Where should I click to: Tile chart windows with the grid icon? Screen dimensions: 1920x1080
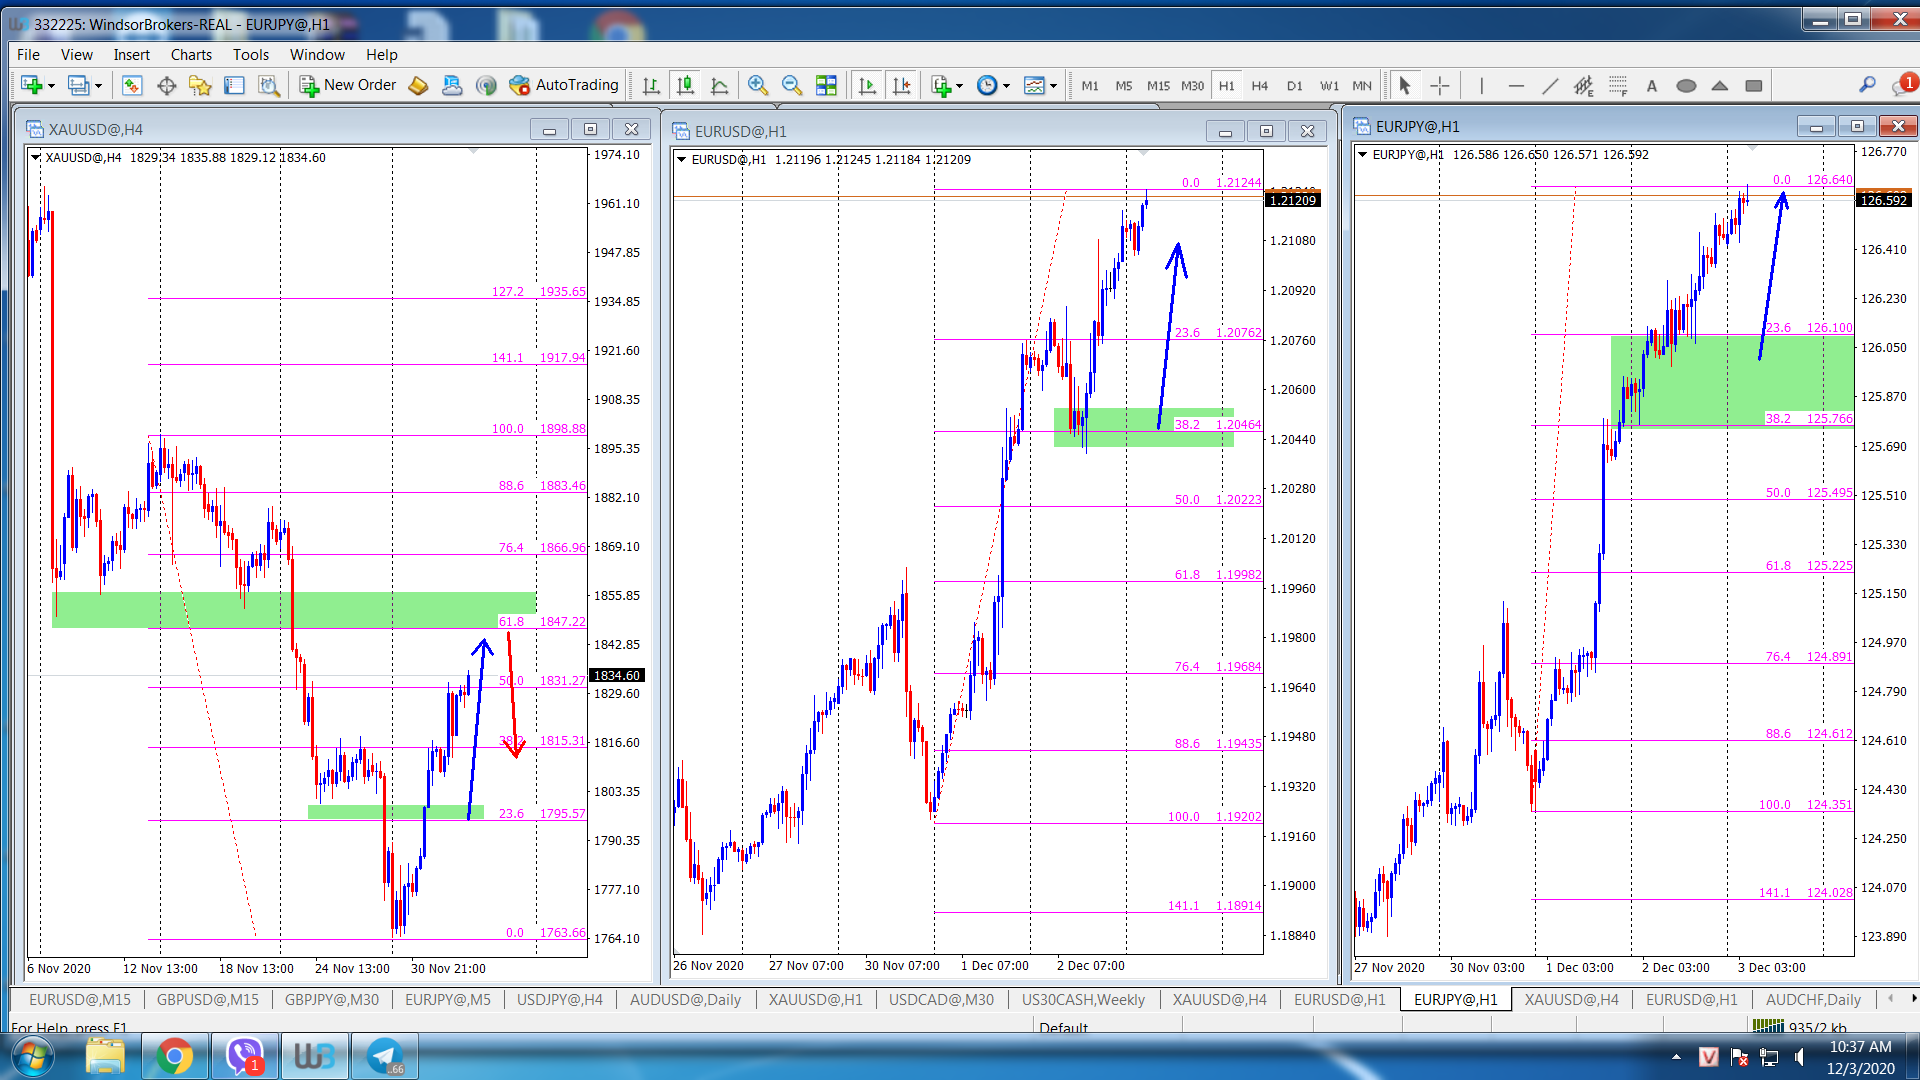pyautogui.click(x=826, y=86)
